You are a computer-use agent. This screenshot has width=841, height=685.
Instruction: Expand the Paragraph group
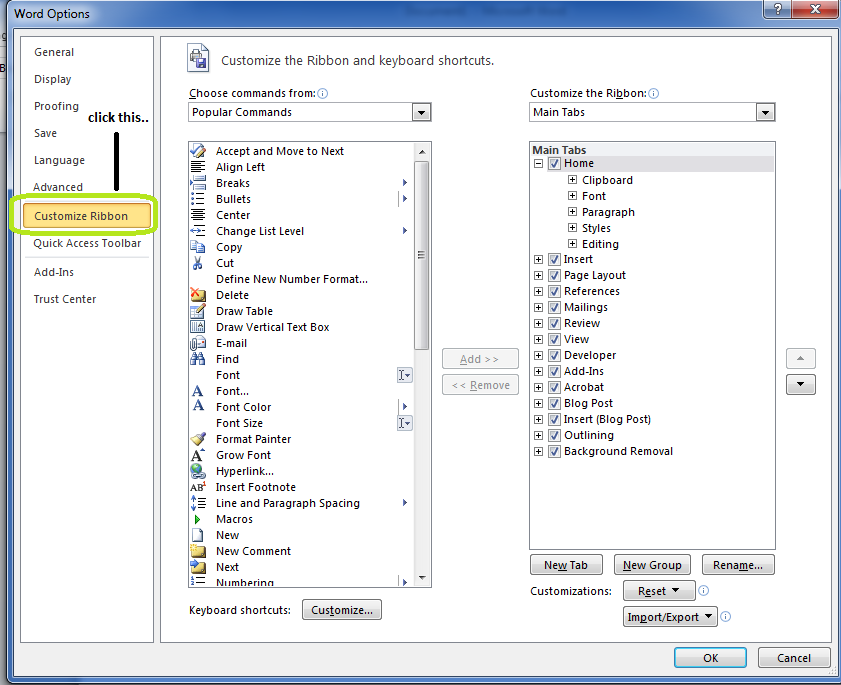[572, 211]
